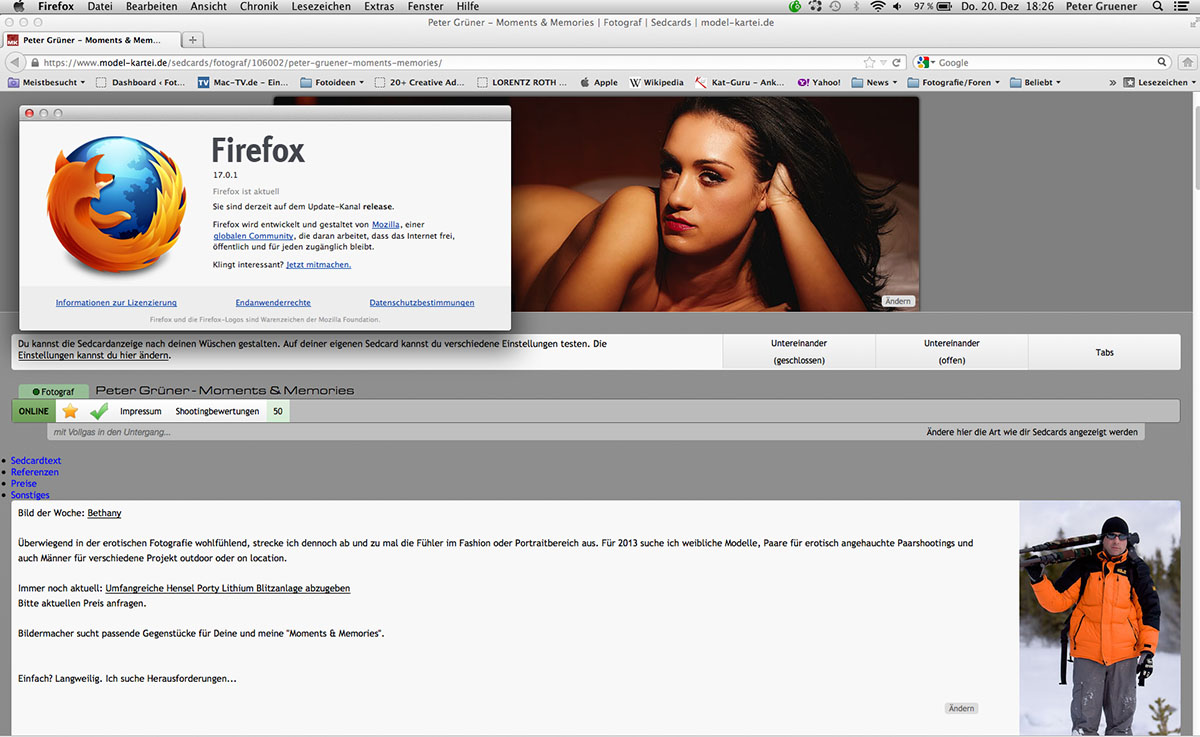1200x737 pixels.
Task: Click the Wi-Fi status icon
Action: [878, 6]
